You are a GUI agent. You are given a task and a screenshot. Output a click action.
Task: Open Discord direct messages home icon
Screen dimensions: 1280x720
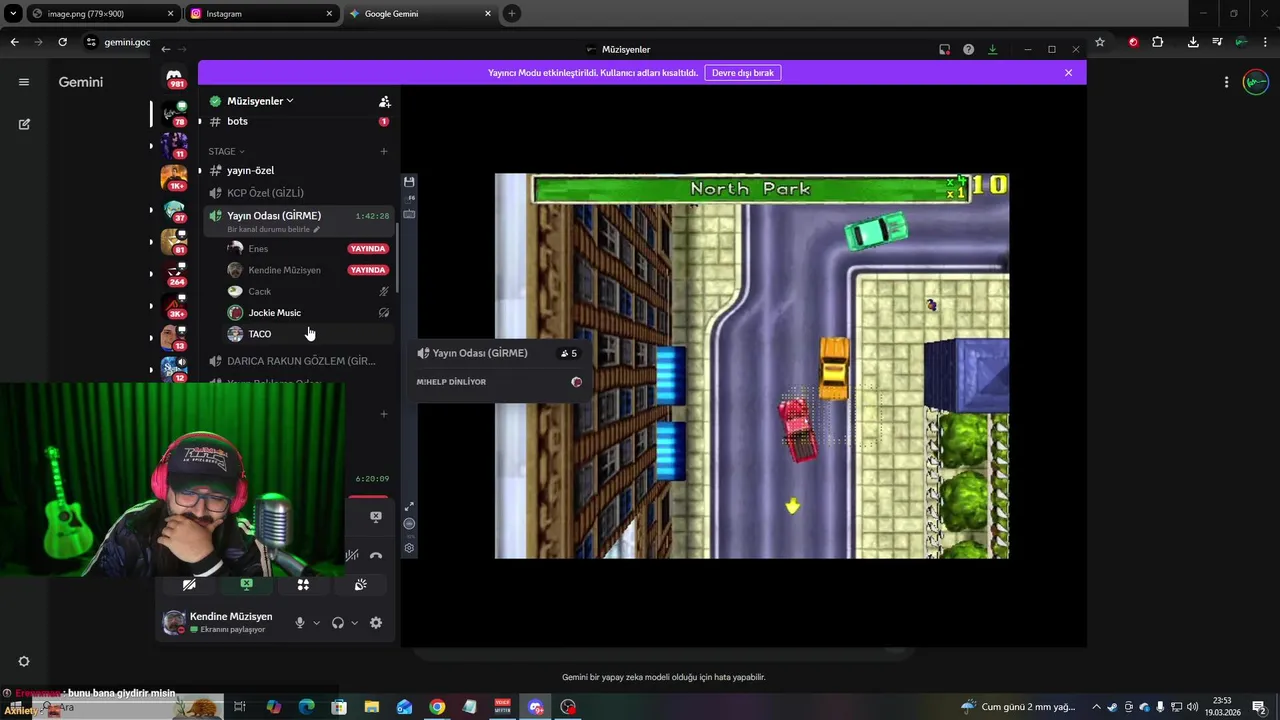point(174,76)
